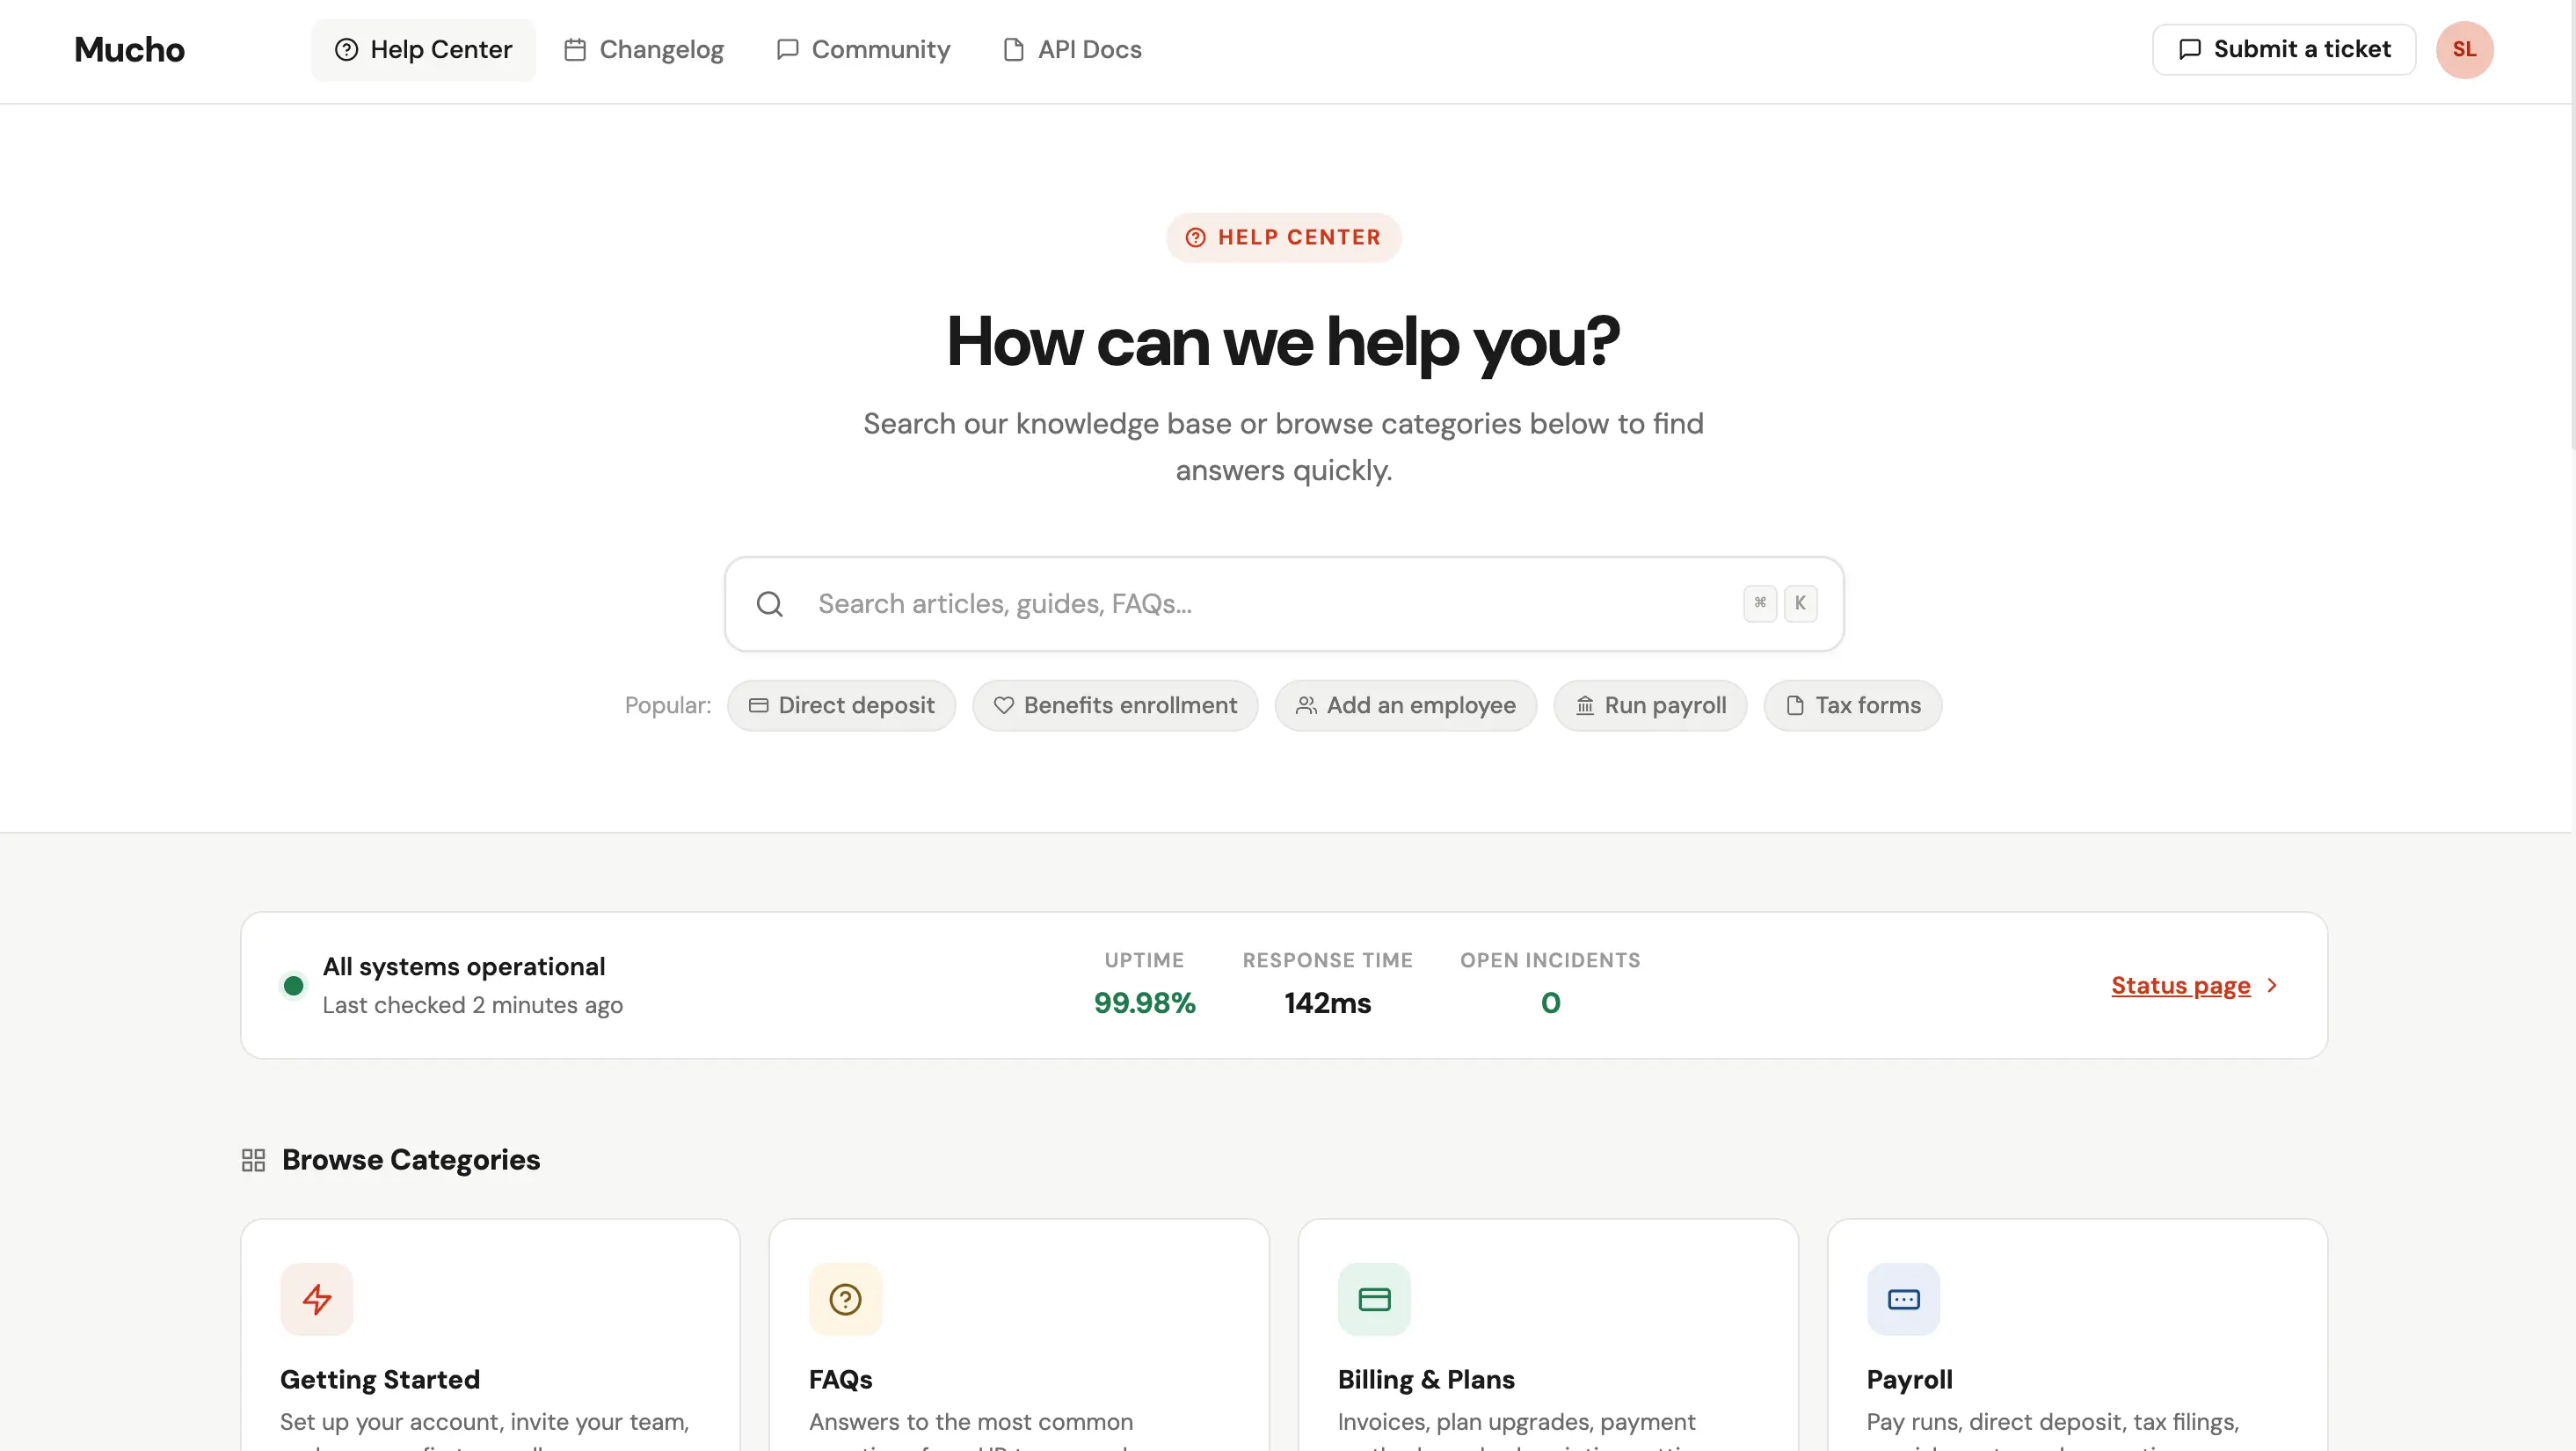Click the Last checked 2 minutes ago text

[472, 1005]
